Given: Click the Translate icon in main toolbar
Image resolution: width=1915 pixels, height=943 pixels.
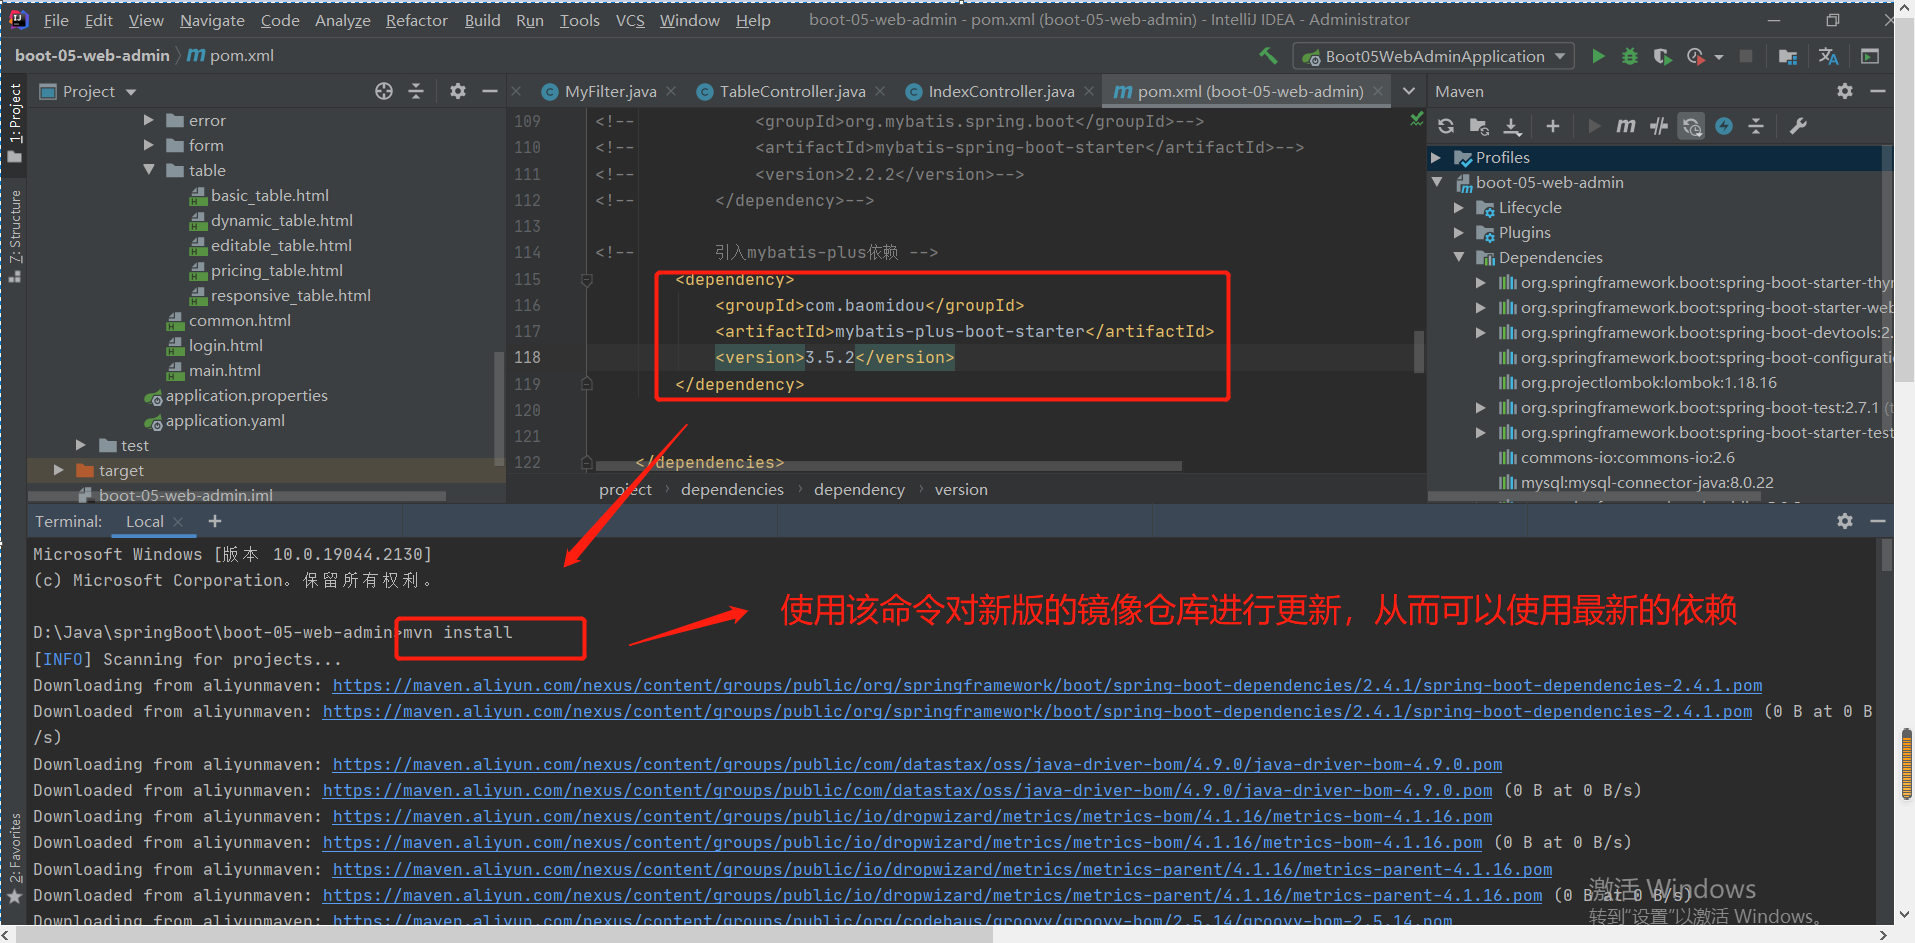Looking at the screenshot, I should (x=1829, y=56).
